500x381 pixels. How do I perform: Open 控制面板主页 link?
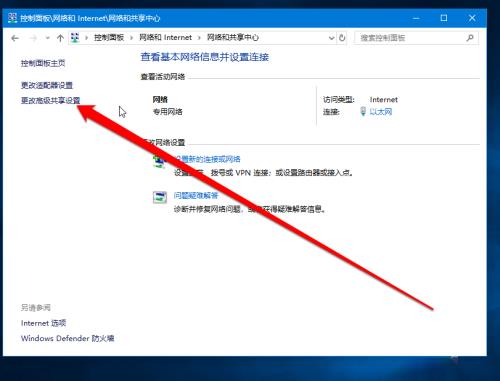(43, 63)
